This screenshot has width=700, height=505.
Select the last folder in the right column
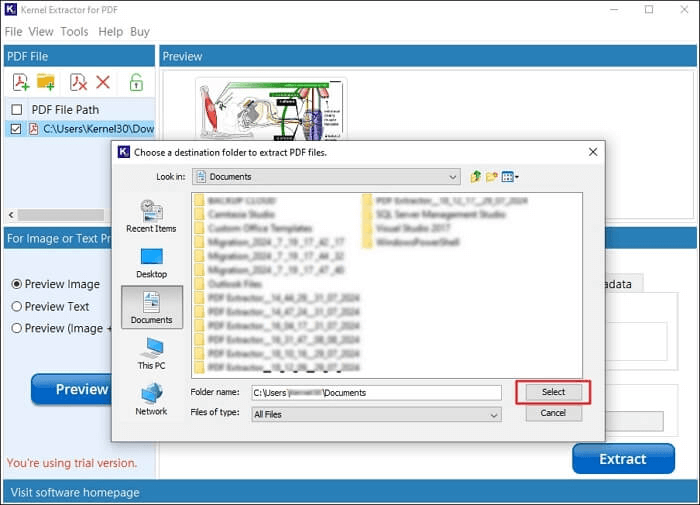(411, 242)
